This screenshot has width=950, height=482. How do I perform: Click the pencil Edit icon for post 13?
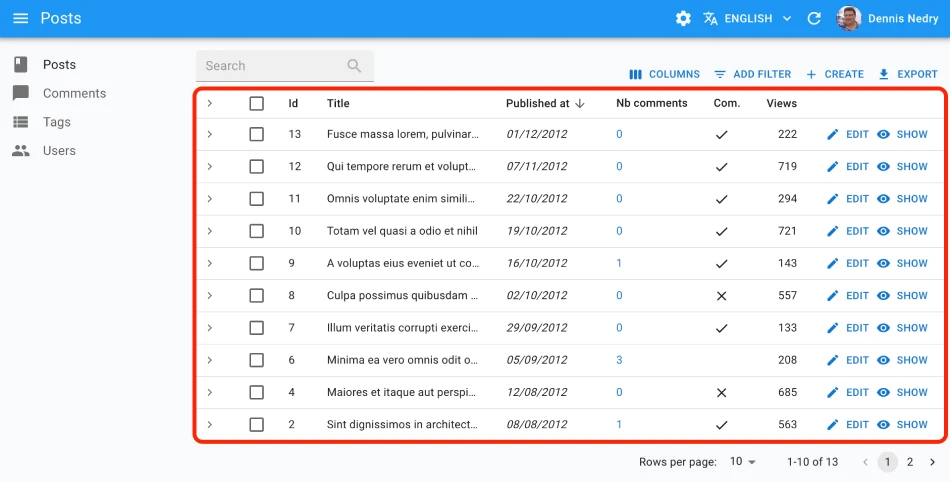(833, 135)
